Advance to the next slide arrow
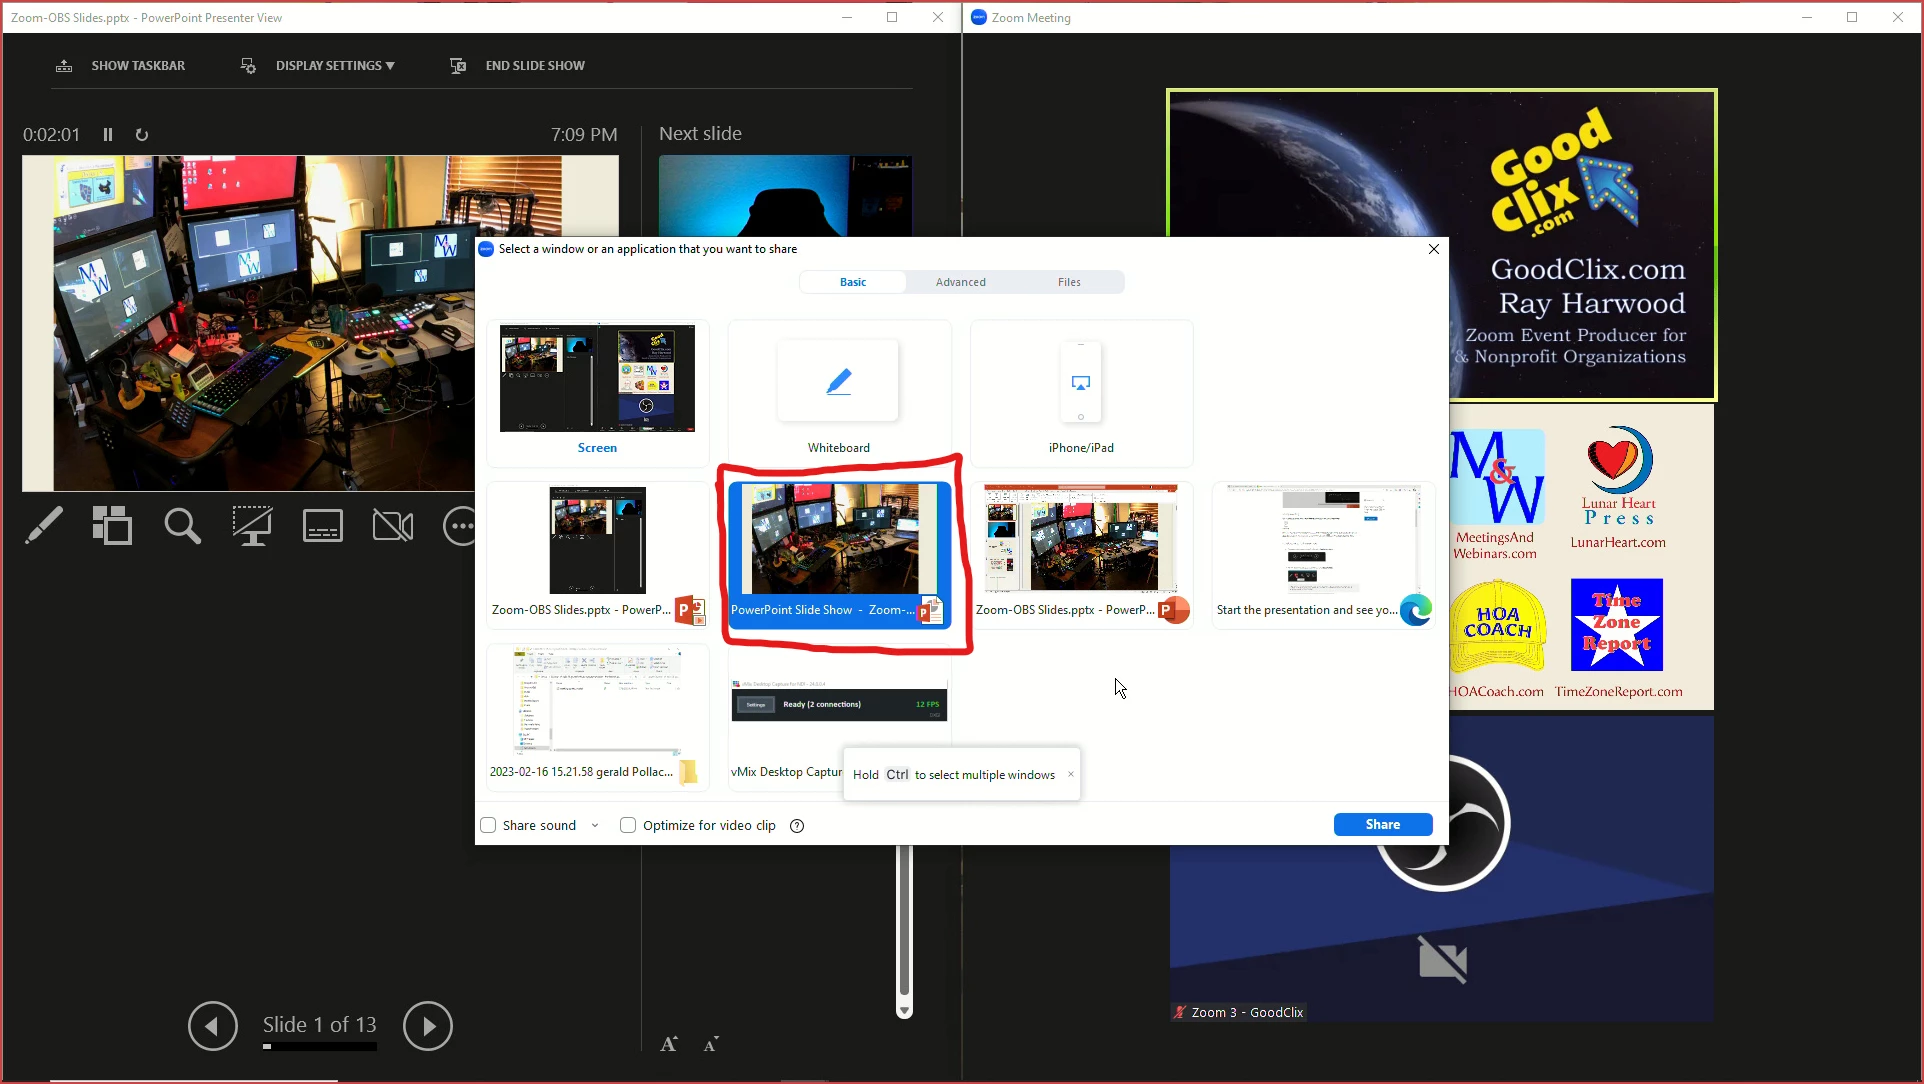 click(x=428, y=1026)
